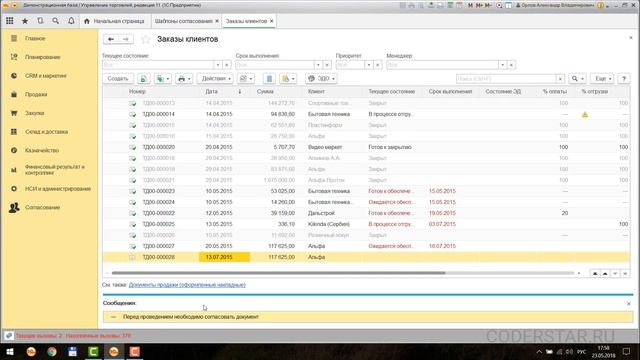Clear the Менеджер filter
The height and width of the screenshot is (360, 640).
point(511,65)
